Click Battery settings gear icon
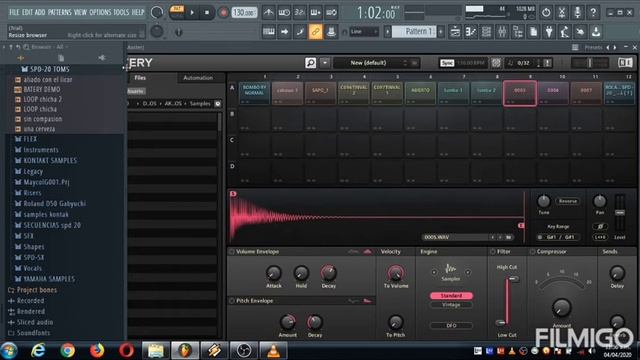640x360 pixels. (x=496, y=63)
